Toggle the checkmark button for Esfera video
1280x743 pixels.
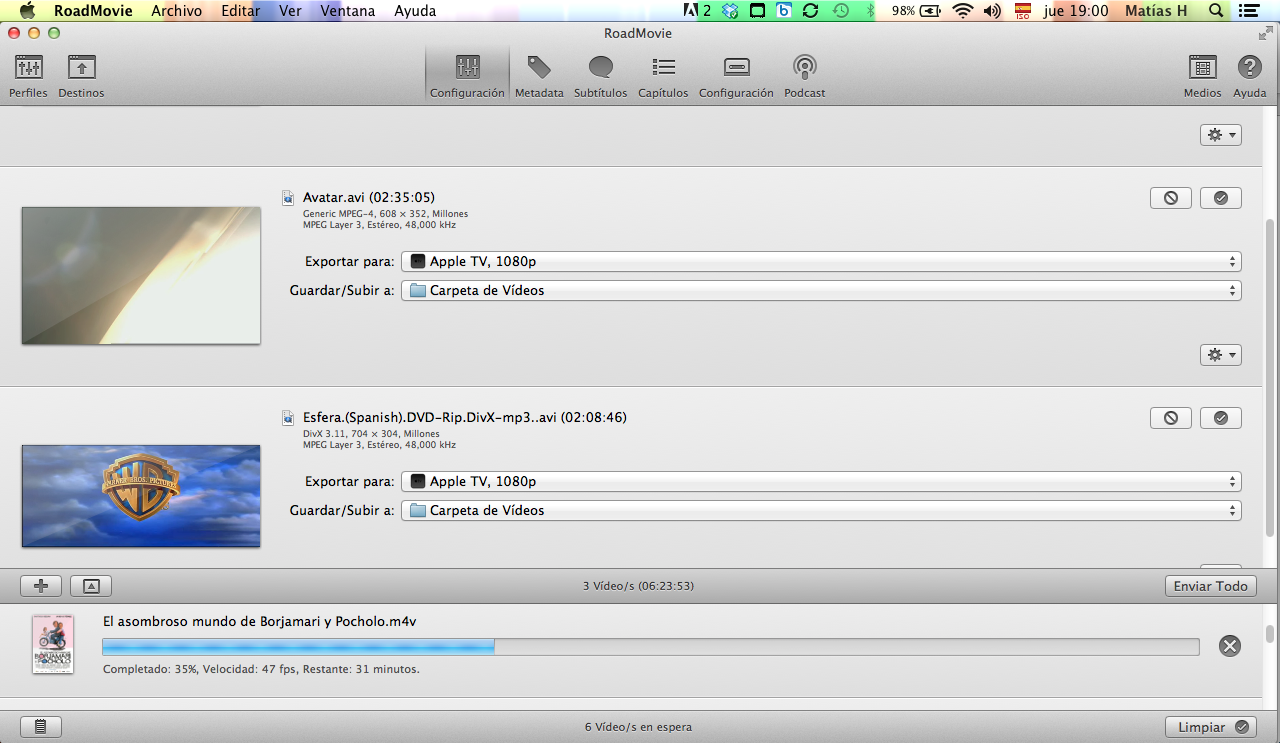pyautogui.click(x=1220, y=418)
